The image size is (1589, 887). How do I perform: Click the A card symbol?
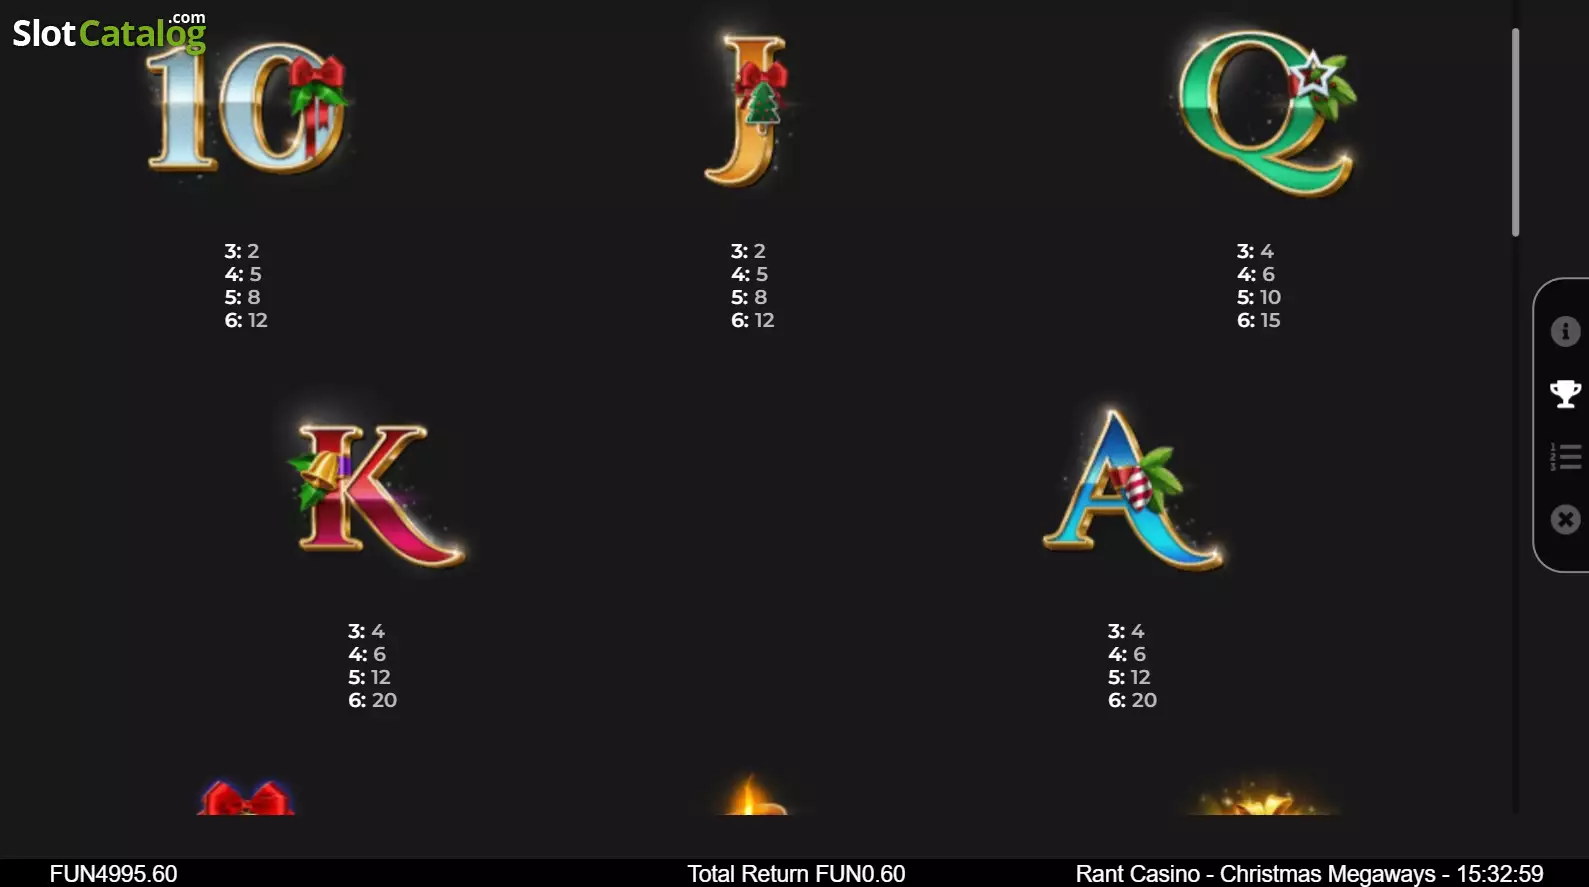point(1131,490)
